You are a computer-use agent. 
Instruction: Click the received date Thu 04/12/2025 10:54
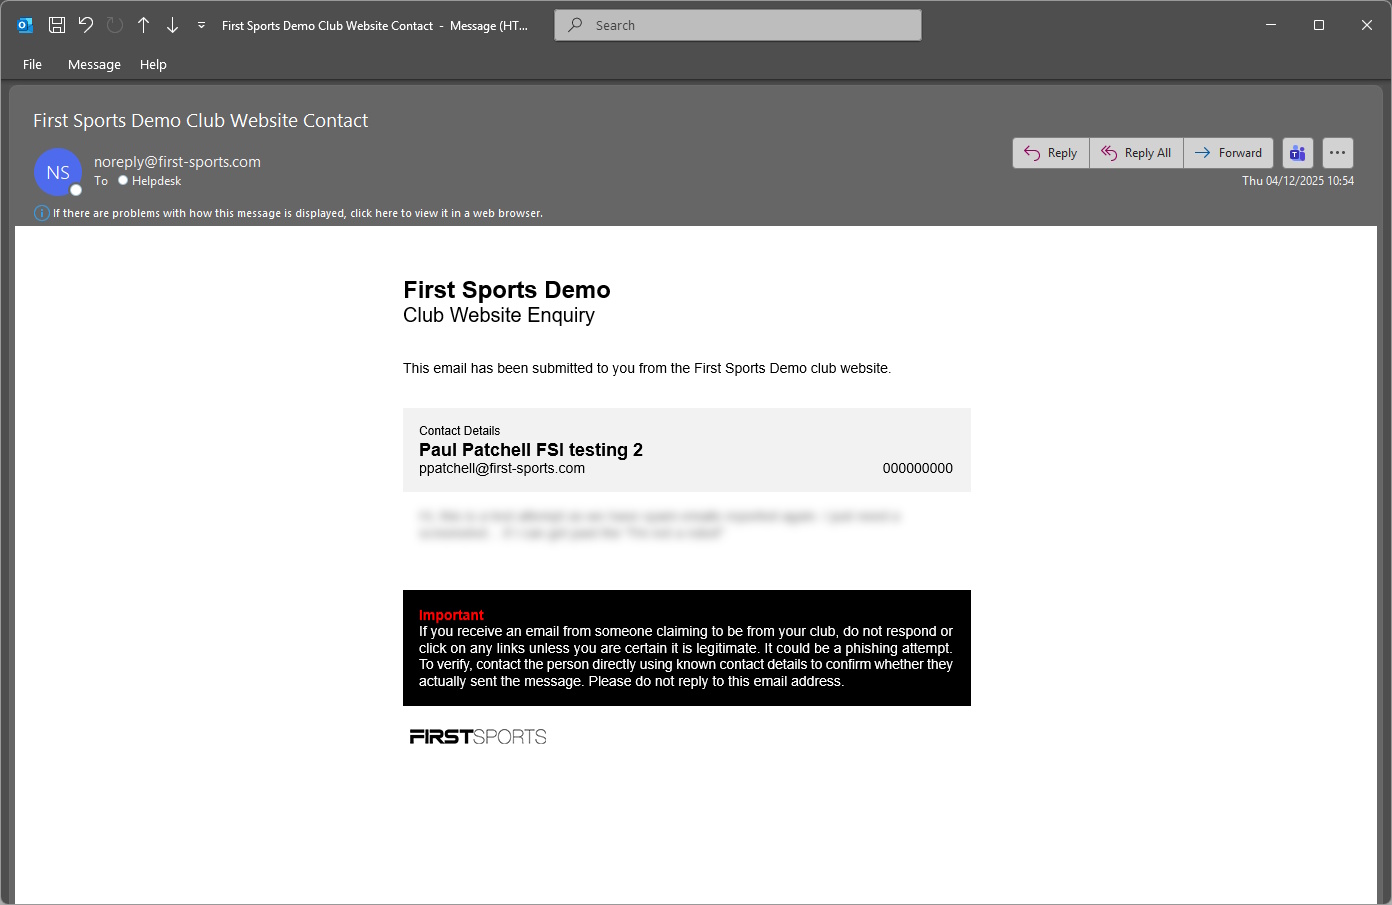(x=1298, y=181)
